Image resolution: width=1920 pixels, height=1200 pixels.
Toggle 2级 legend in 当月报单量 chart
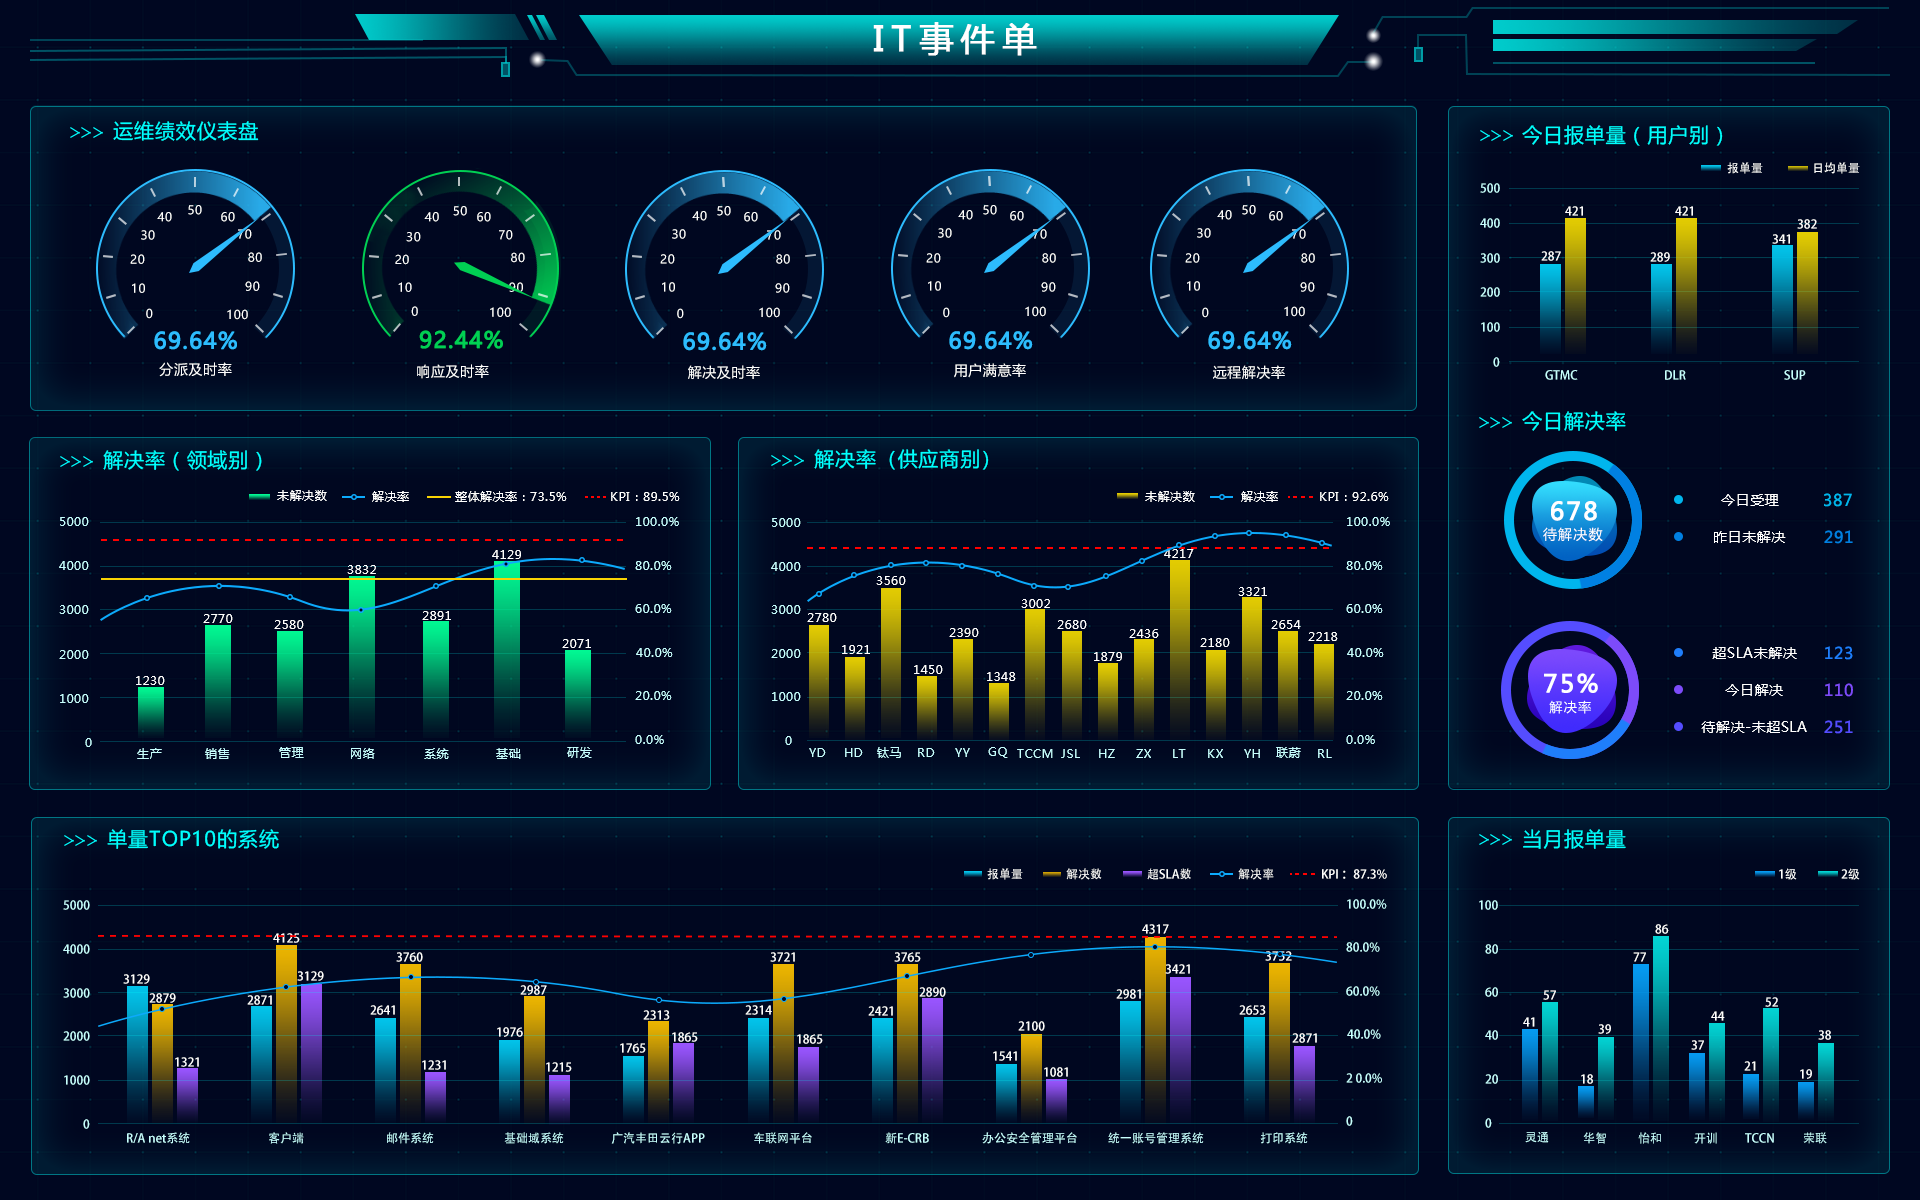coord(1839,874)
